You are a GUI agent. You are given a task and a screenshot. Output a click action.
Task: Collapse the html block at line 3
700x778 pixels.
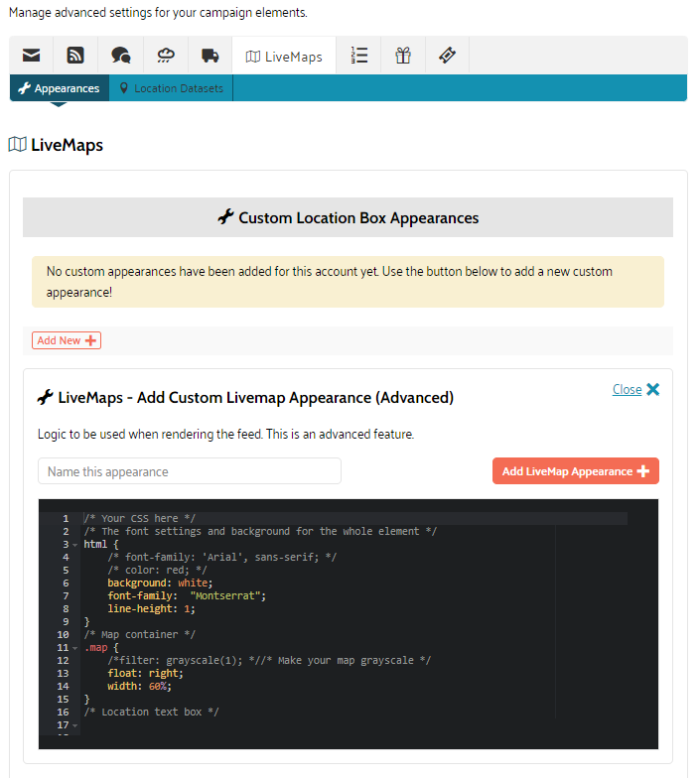click(x=75, y=545)
